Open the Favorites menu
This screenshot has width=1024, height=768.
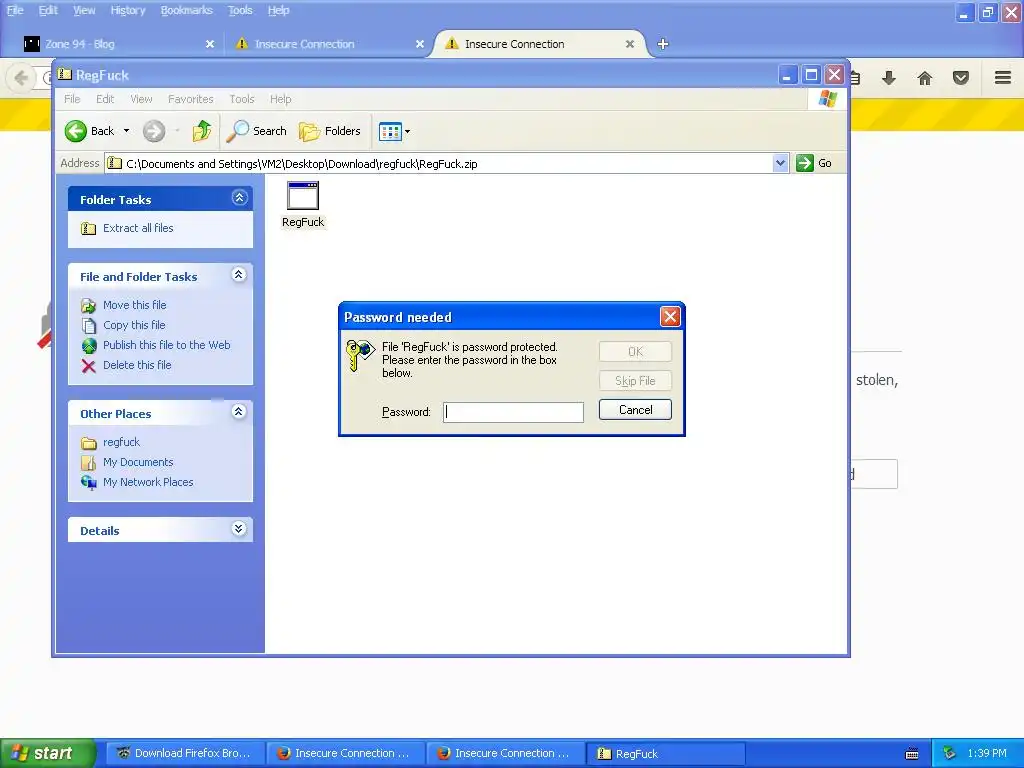click(191, 99)
